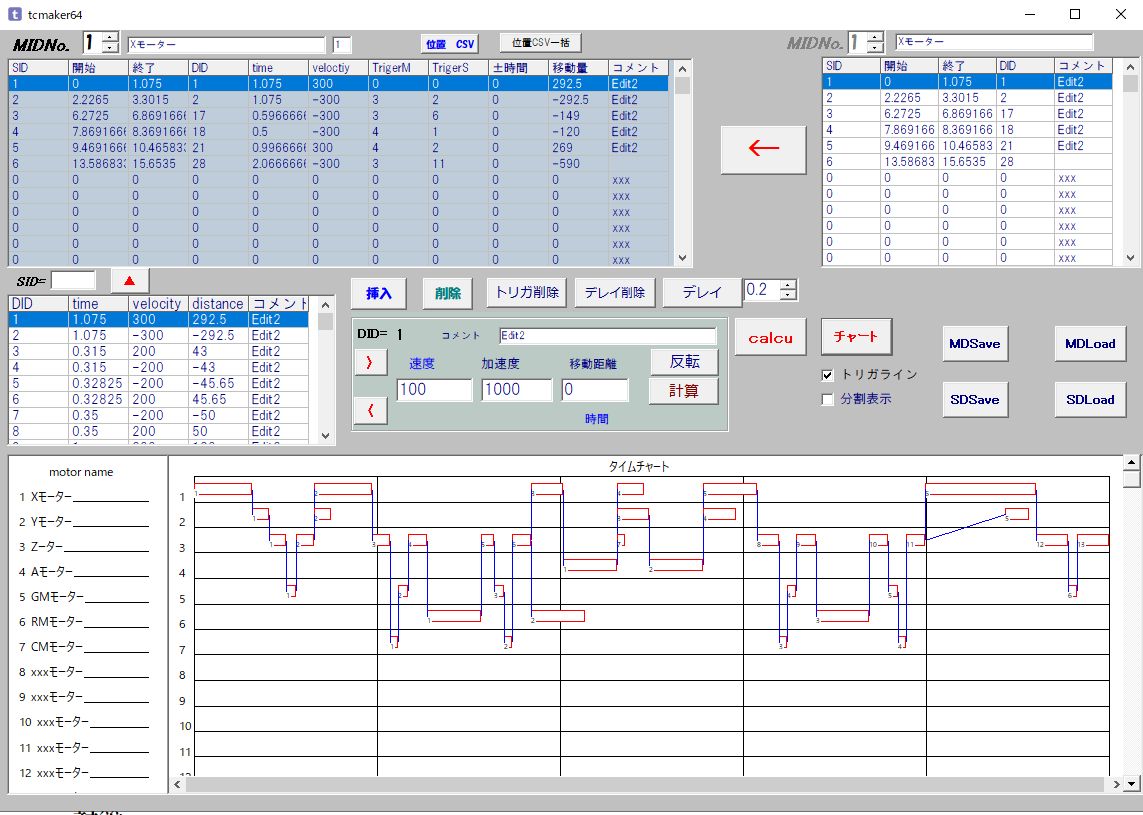Increase the left MIDNo. spinner value

pyautogui.click(x=111, y=37)
